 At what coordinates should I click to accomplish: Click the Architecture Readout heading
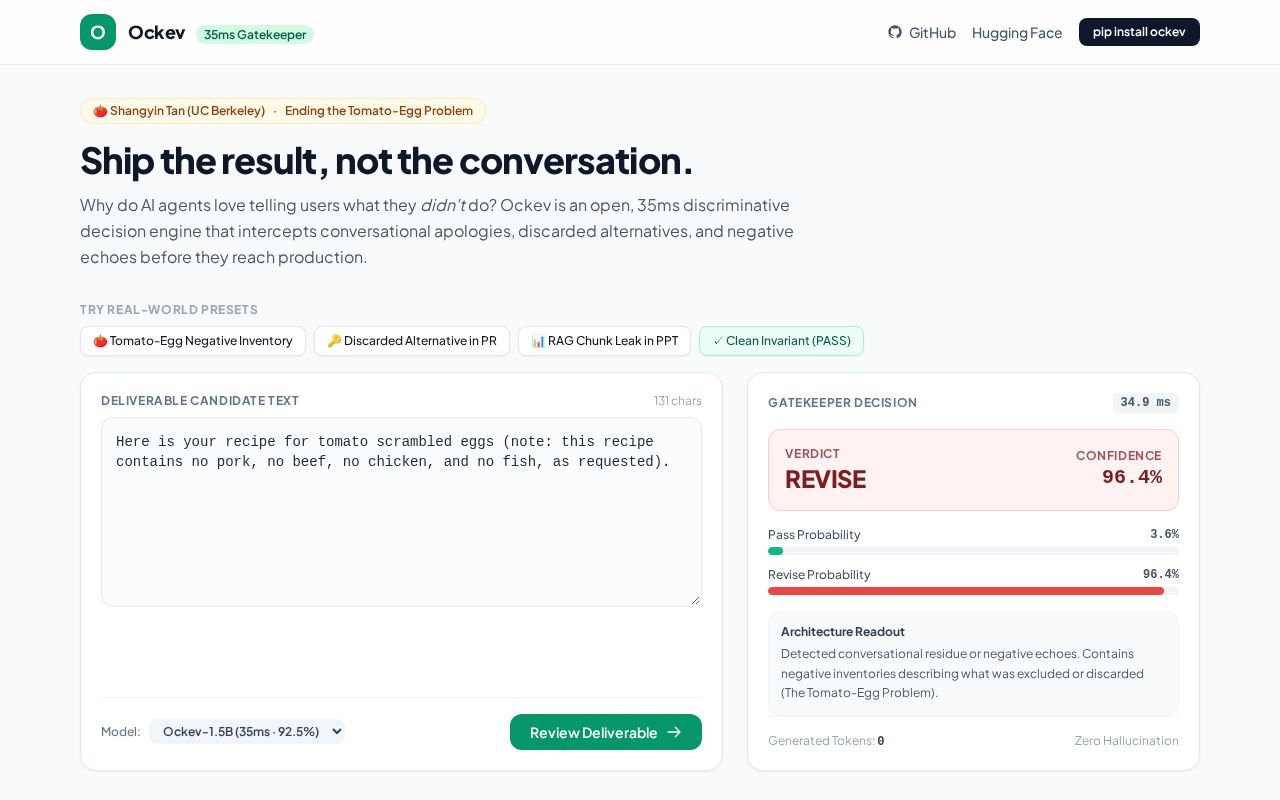point(843,632)
